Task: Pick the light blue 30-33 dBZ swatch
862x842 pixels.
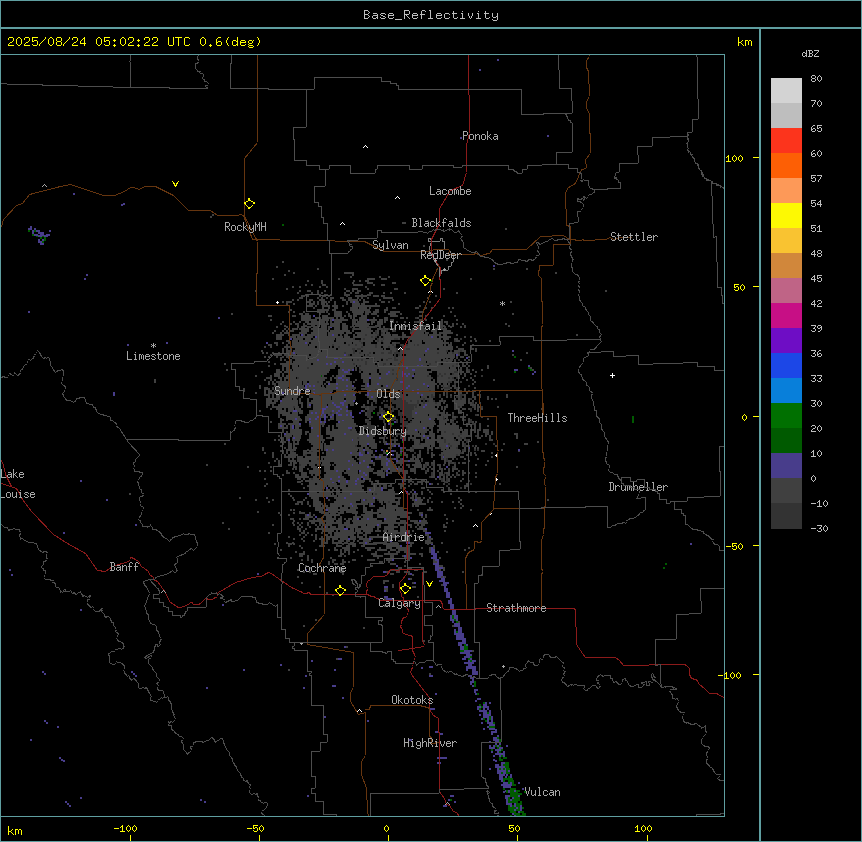Action: [786, 391]
